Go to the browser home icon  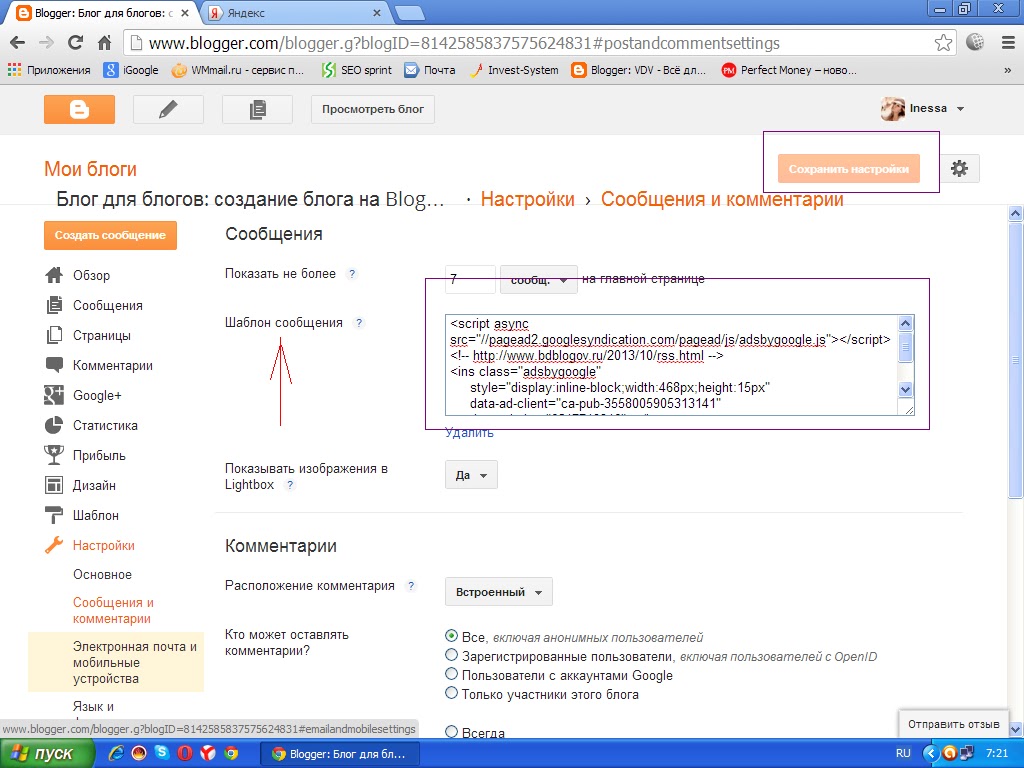pos(104,43)
